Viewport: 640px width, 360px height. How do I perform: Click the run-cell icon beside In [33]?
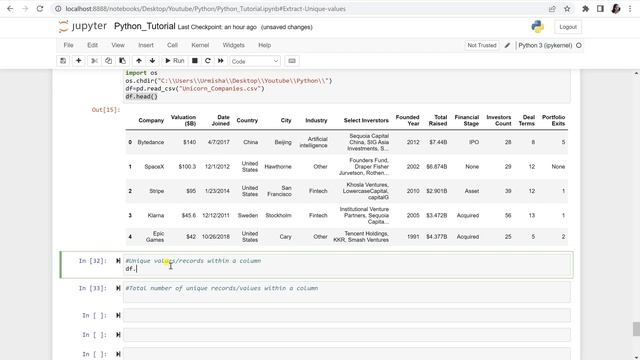point(118,288)
